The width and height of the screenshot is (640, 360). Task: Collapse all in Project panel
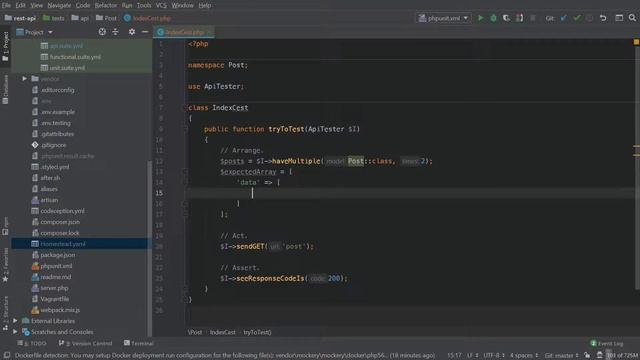coord(116,32)
